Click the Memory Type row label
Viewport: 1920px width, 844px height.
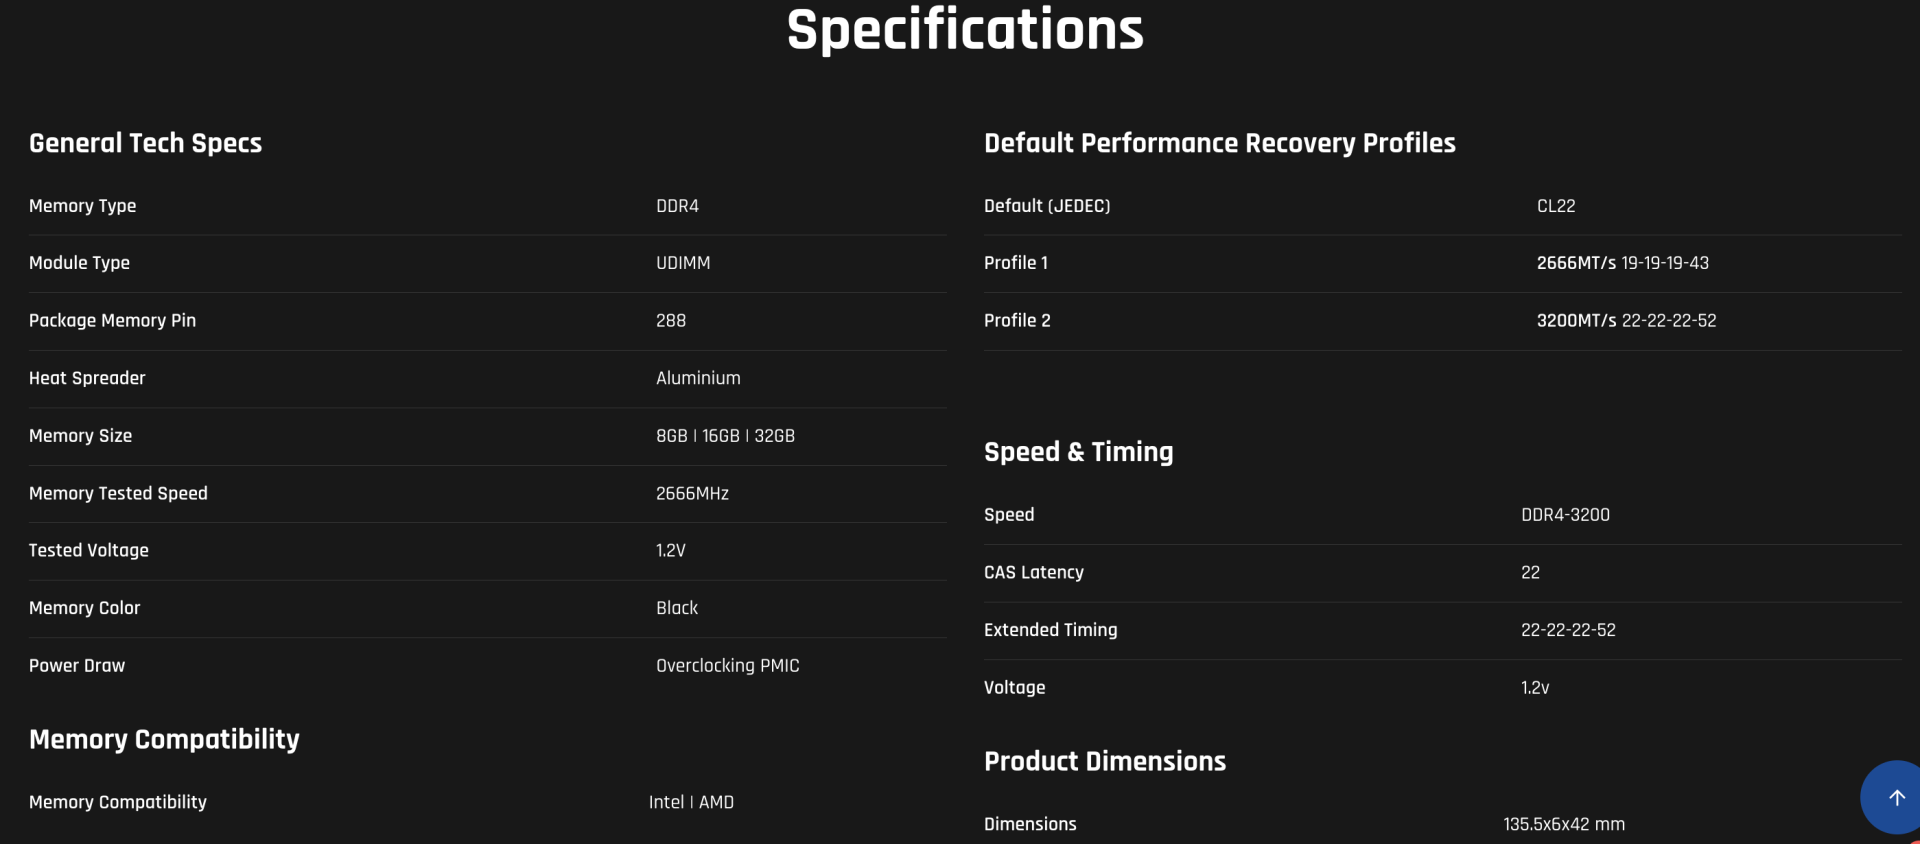pos(82,206)
